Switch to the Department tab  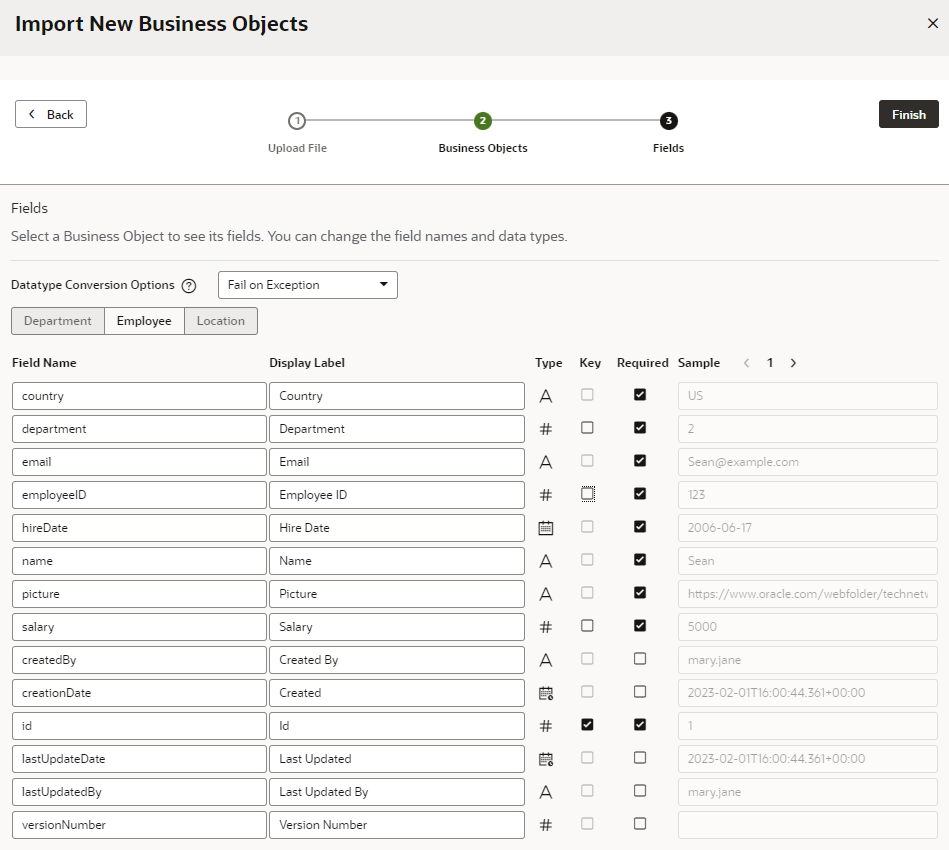click(57, 321)
